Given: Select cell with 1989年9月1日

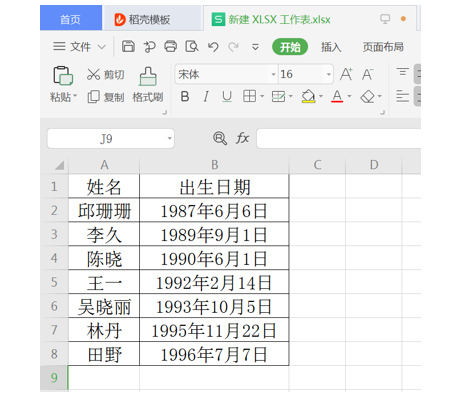Looking at the screenshot, I should pos(214,234).
